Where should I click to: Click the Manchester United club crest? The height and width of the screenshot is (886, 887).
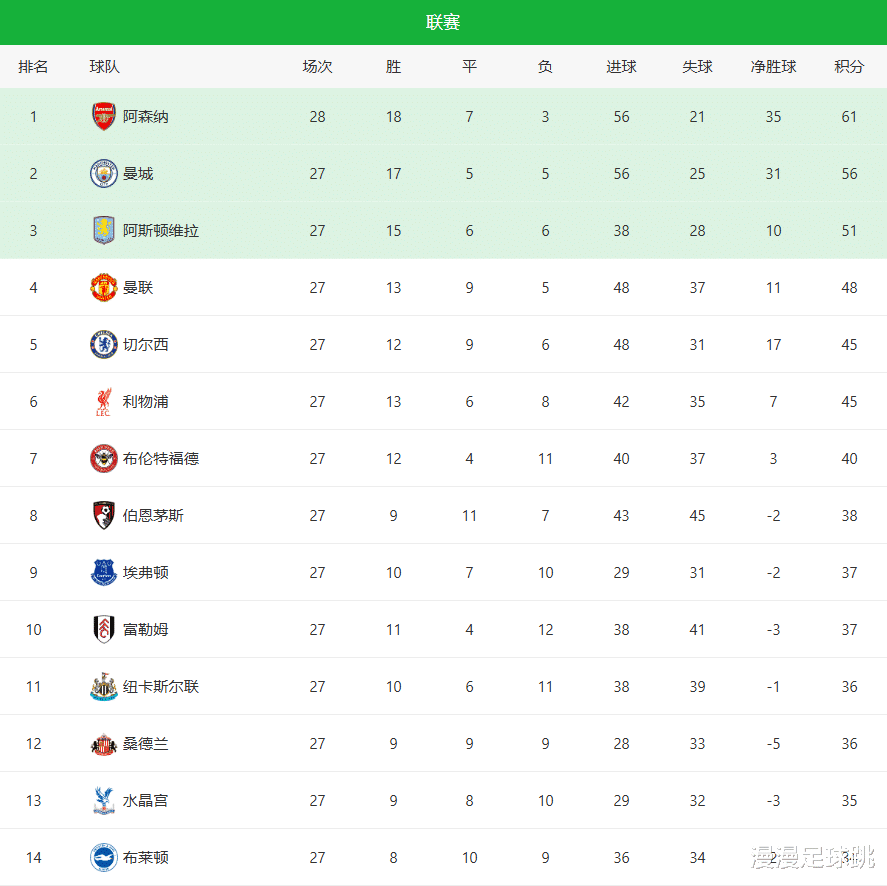click(x=104, y=288)
